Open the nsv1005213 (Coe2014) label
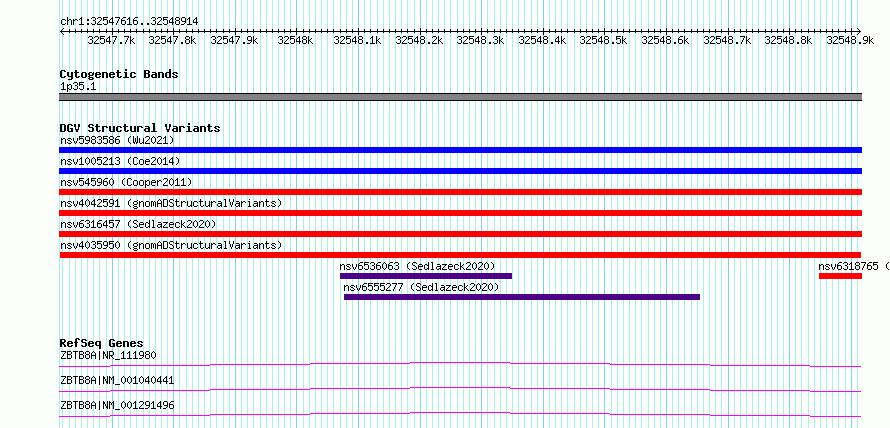This screenshot has height=428, width=890. (x=120, y=161)
